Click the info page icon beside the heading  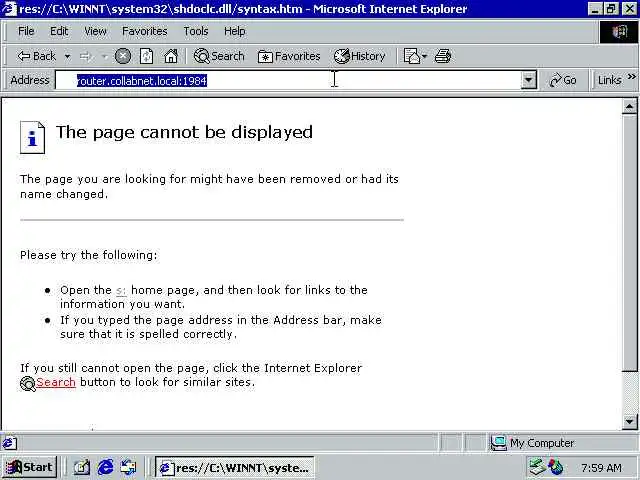33,137
